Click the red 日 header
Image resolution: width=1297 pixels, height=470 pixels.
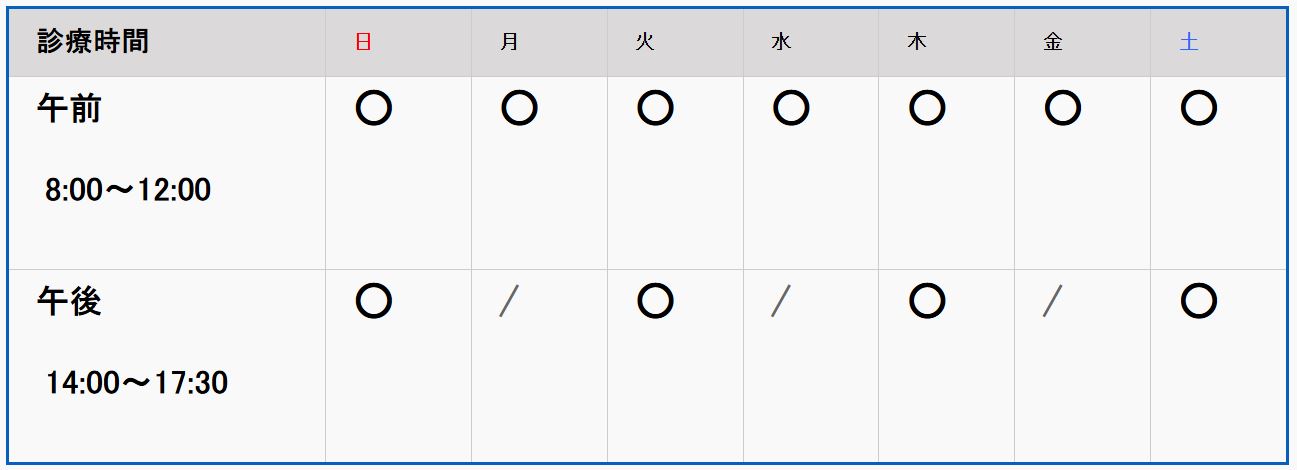point(364,43)
